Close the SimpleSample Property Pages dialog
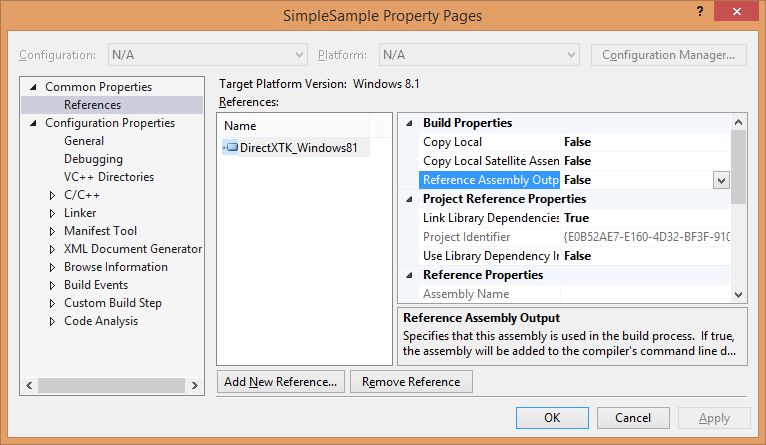 tap(736, 11)
